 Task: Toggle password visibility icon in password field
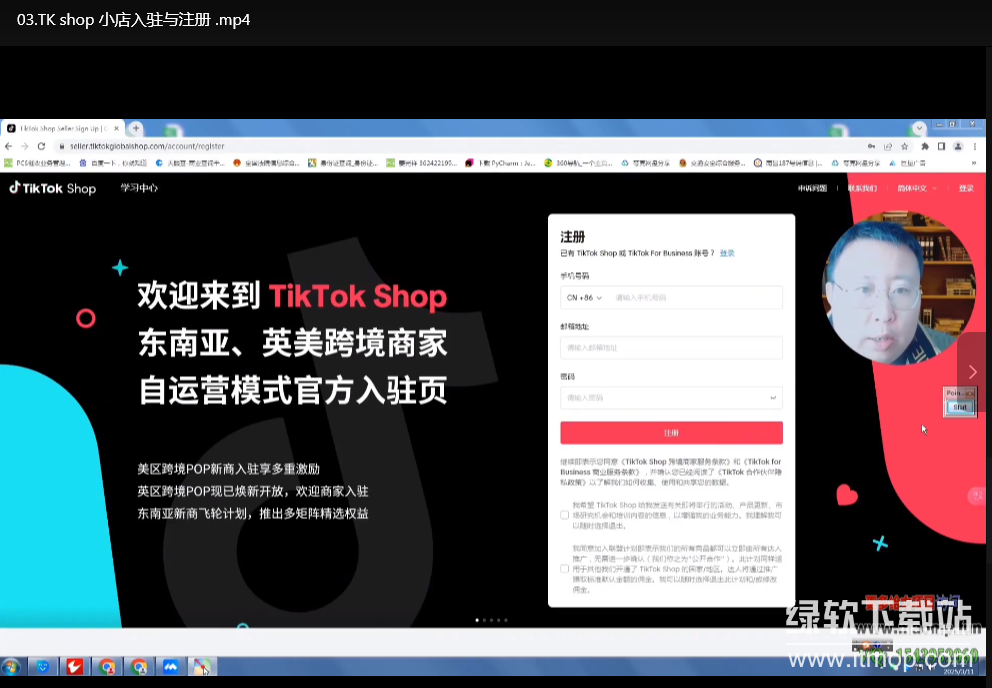pos(773,398)
